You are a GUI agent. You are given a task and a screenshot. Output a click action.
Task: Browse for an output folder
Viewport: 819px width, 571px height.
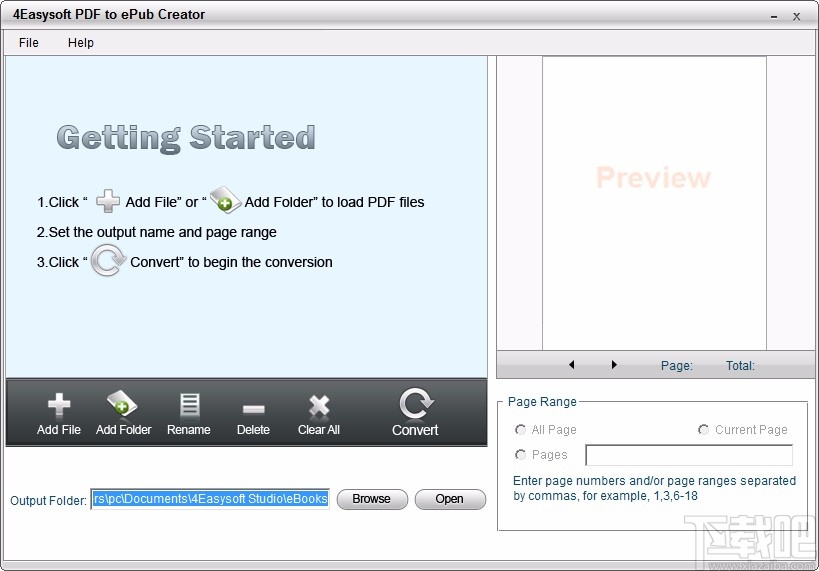[372, 499]
